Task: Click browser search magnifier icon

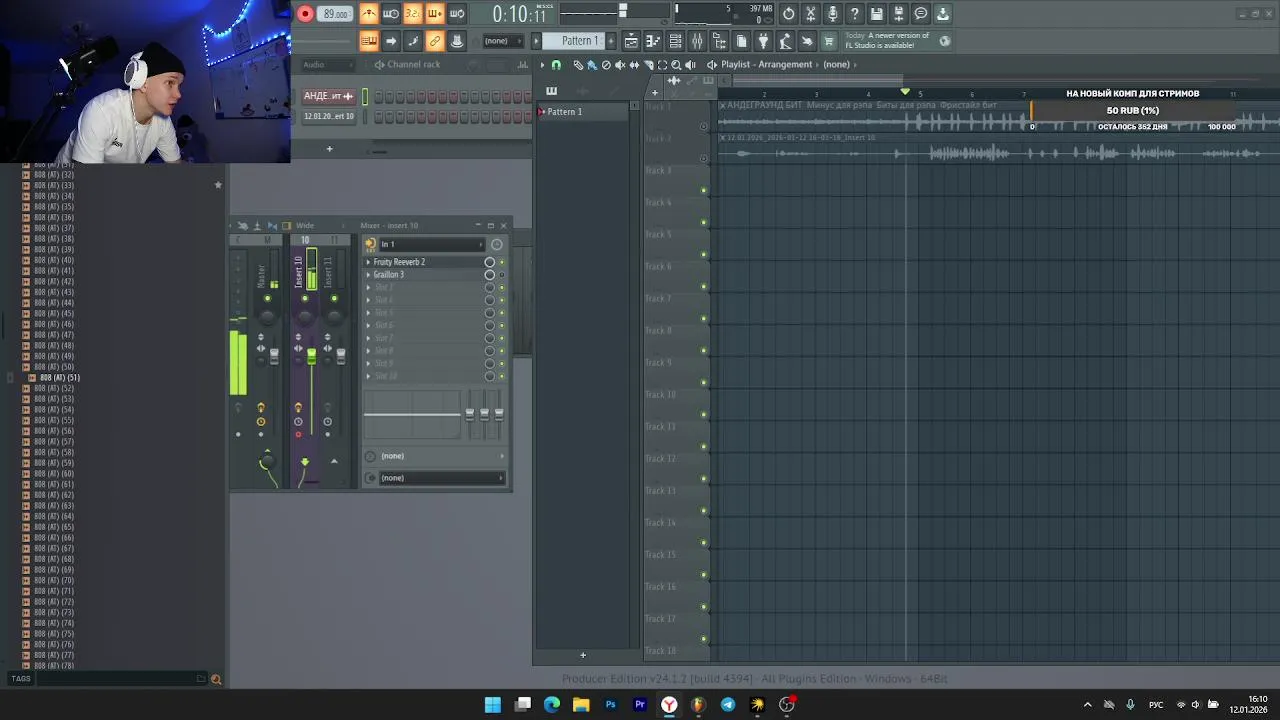Action: point(216,679)
